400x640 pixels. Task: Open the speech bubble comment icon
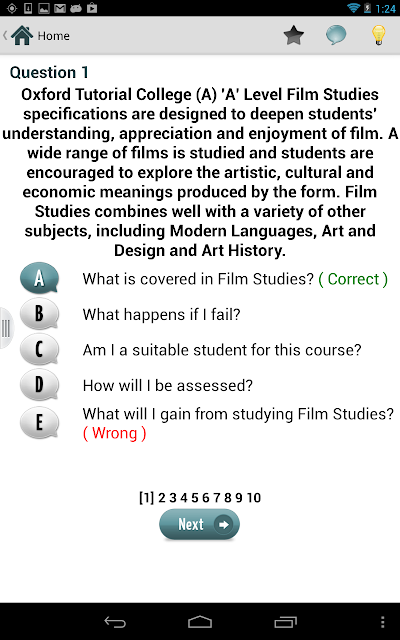pos(336,35)
